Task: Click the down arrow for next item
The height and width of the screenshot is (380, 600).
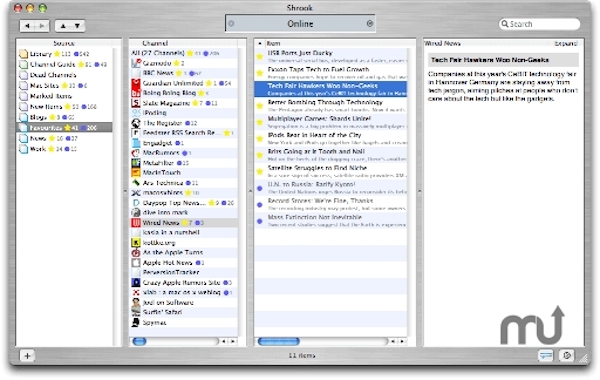Action: (x=77, y=26)
